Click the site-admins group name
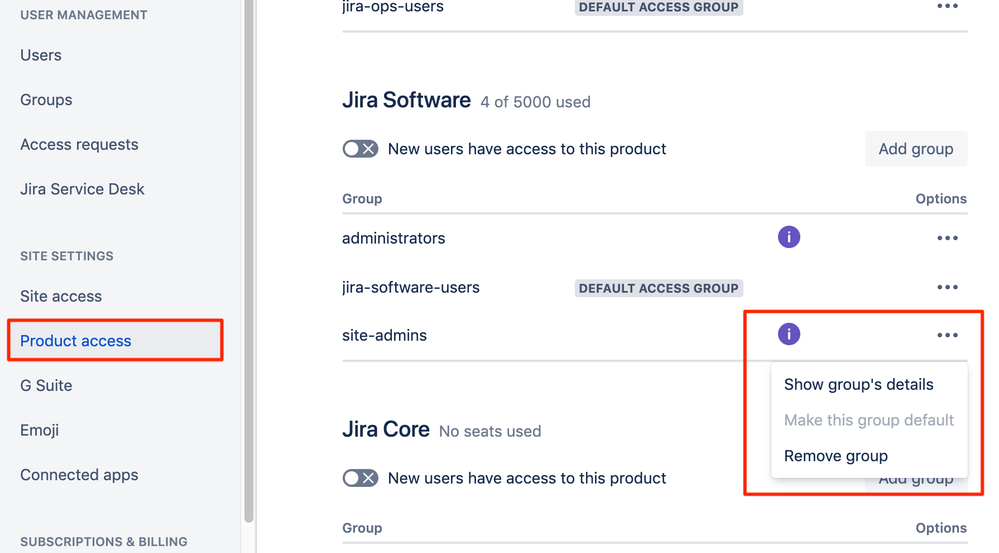 (x=384, y=335)
